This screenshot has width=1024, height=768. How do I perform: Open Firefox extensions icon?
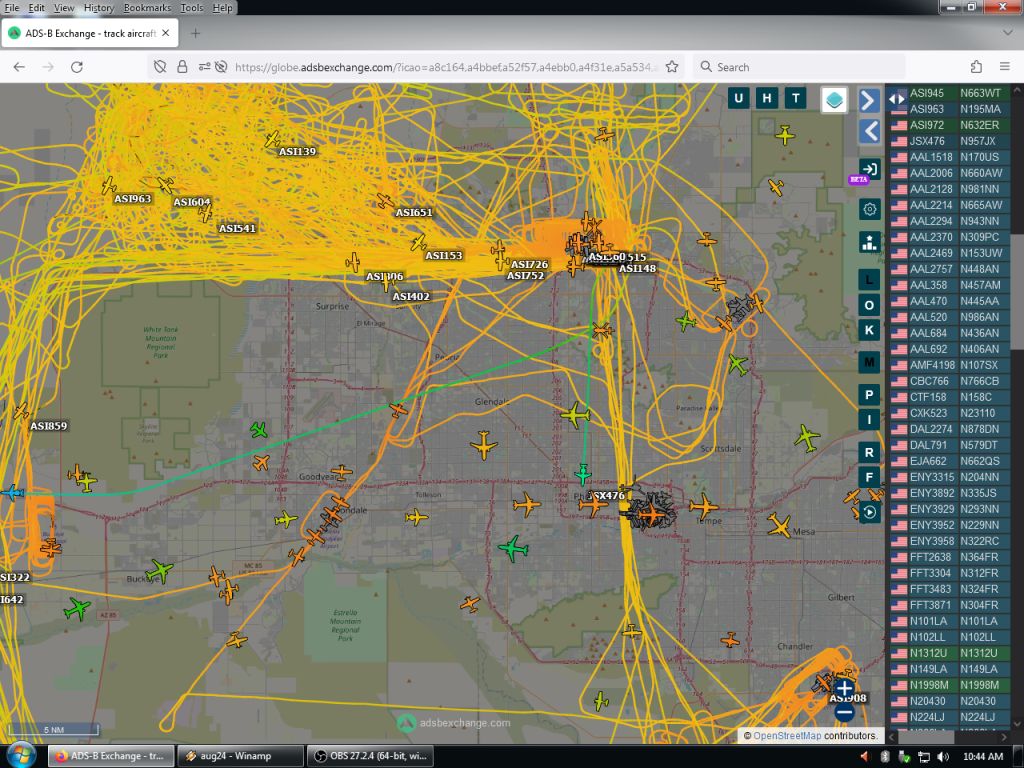point(976,67)
